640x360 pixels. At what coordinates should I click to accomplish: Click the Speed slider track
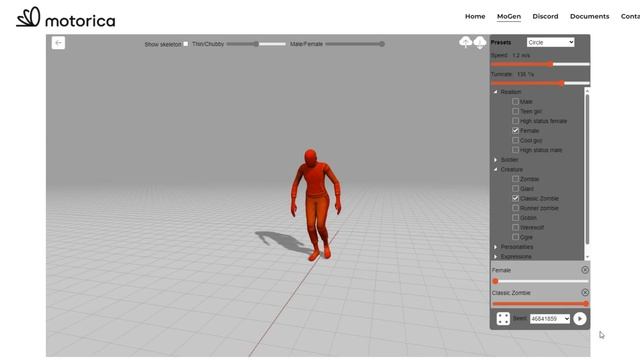(540, 64)
